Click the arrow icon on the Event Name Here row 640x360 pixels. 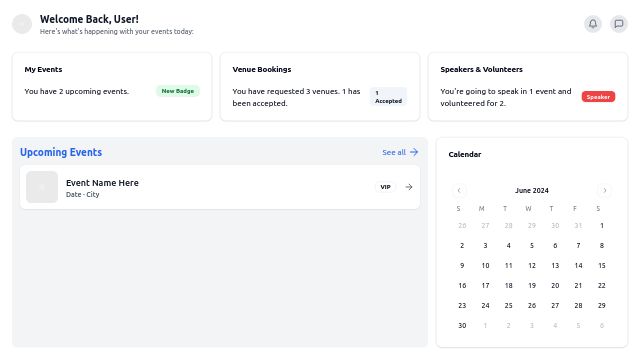tap(409, 187)
